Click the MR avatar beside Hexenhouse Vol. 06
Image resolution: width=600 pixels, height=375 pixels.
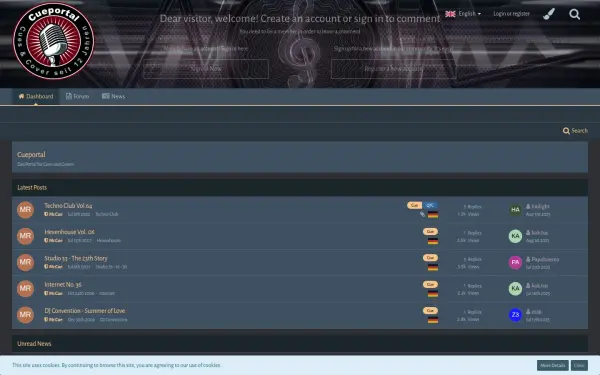[25, 236]
